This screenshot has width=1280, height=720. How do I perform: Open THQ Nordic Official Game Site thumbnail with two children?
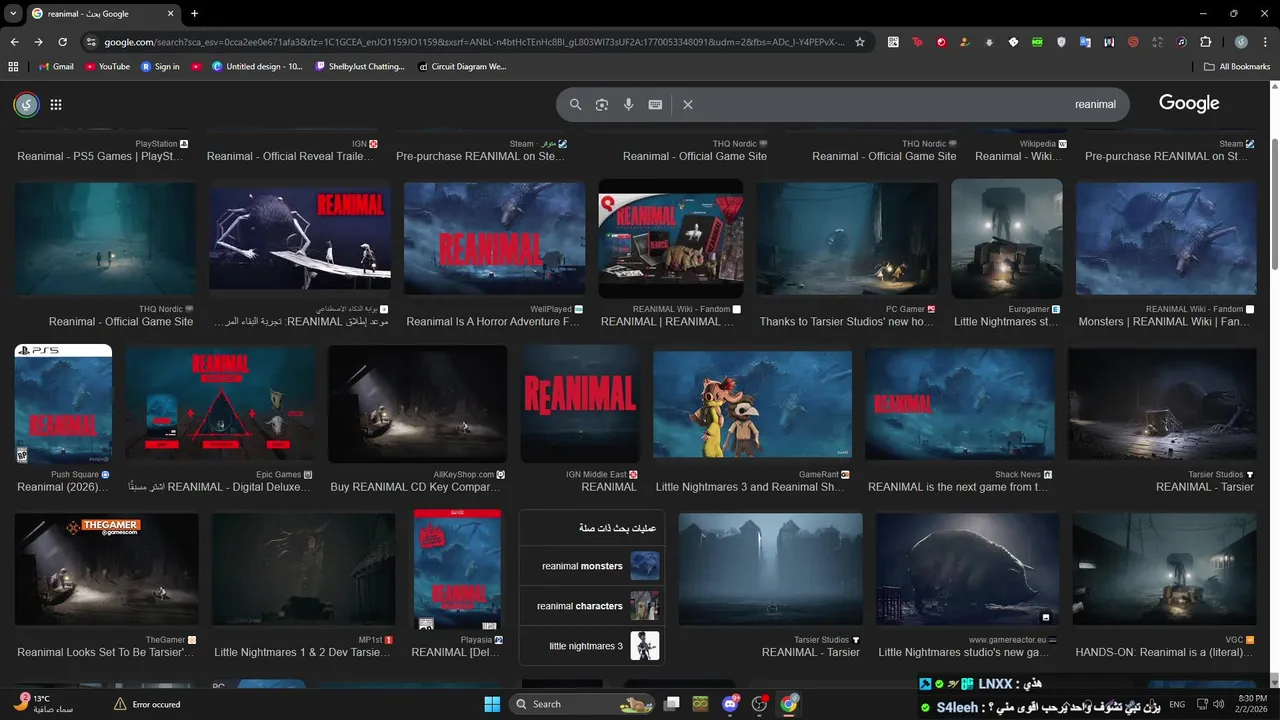pos(105,238)
